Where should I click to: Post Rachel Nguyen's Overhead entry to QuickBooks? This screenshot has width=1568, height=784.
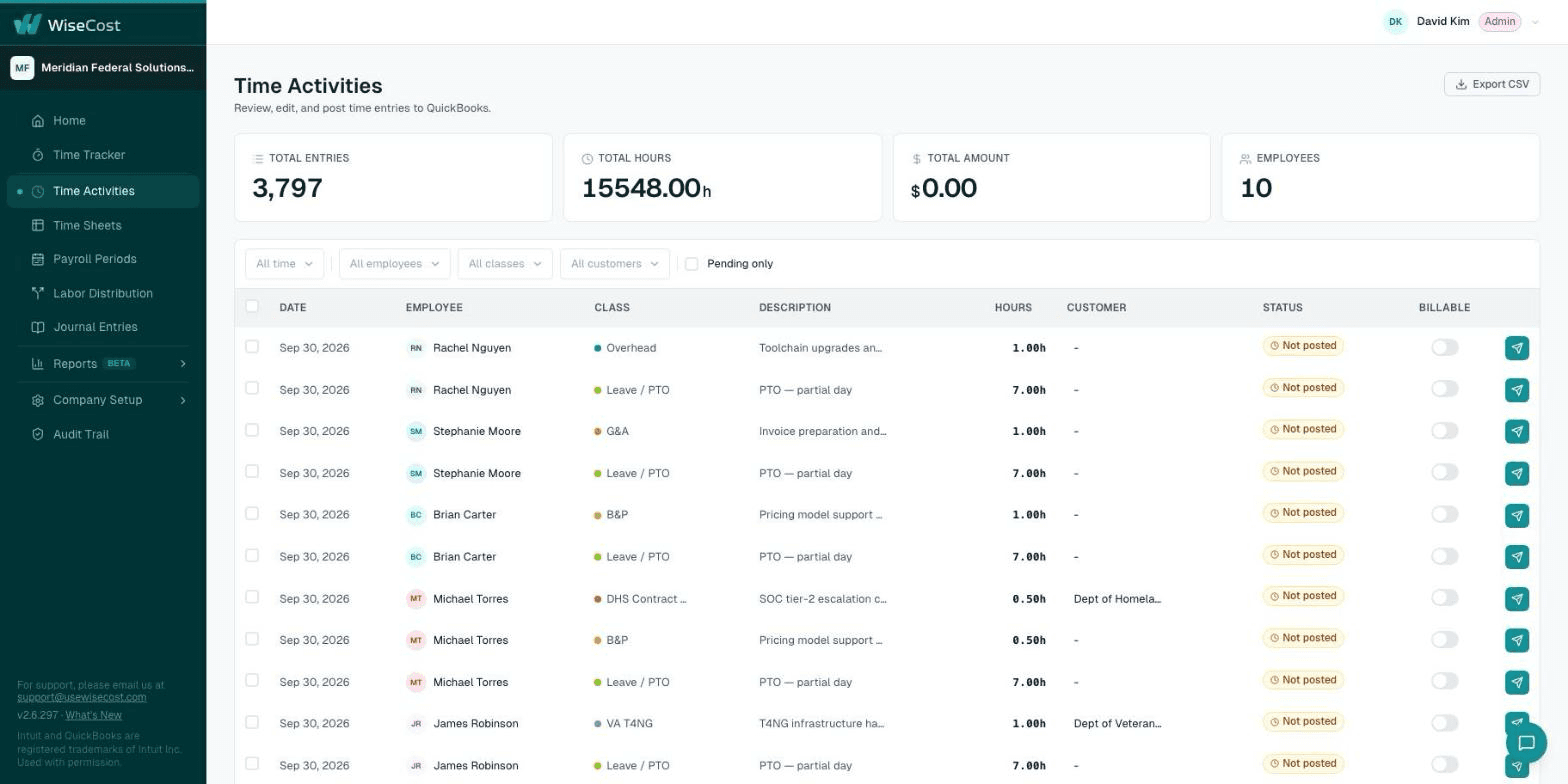1517,348
